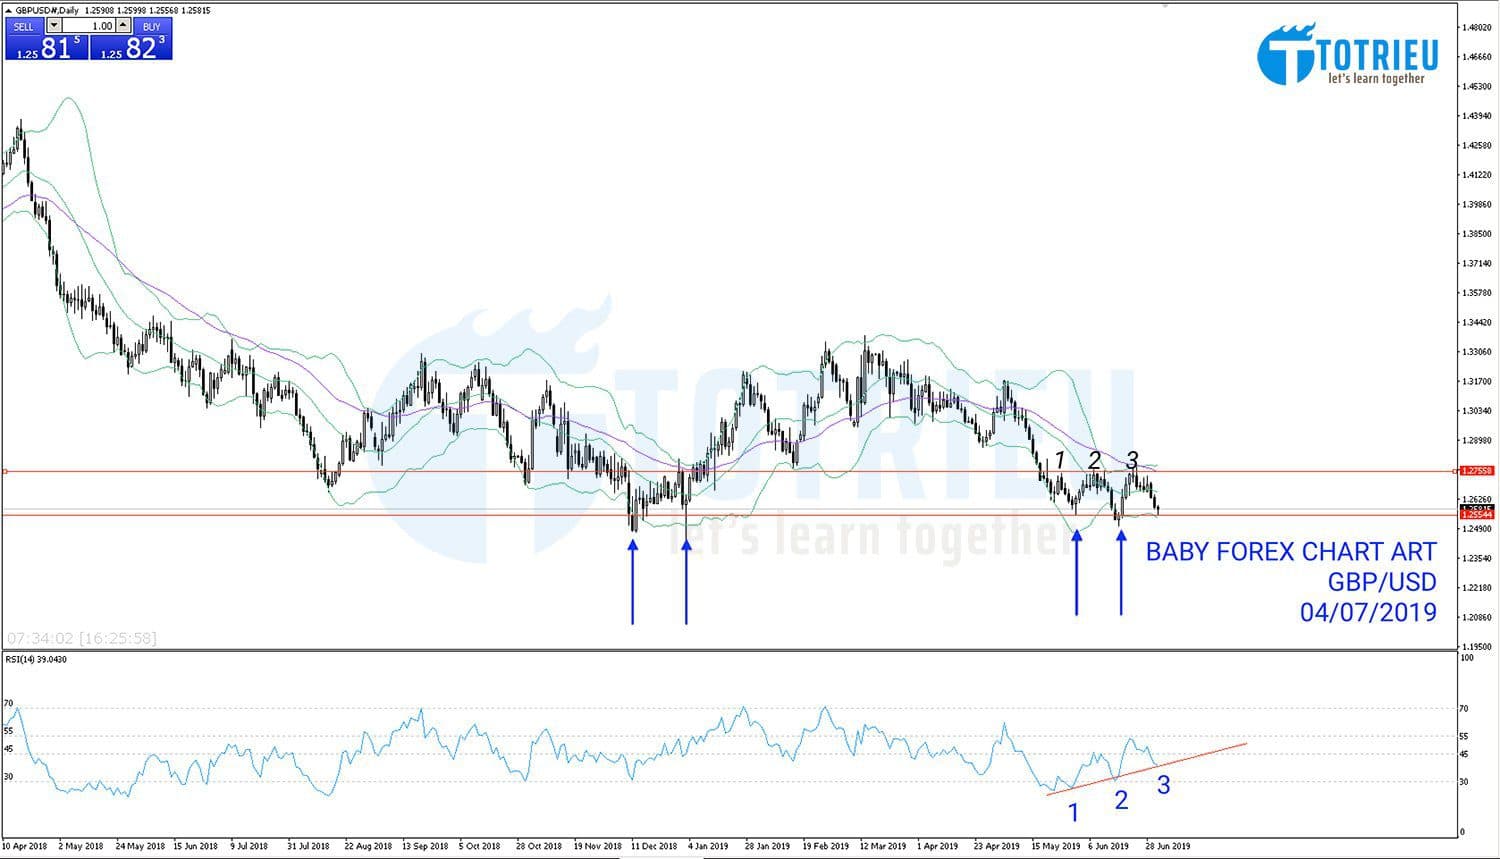Image resolution: width=1500 pixels, height=859 pixels.
Task: Select blue arrow marker near 6 Jun 2019
Action: [x=1122, y=575]
